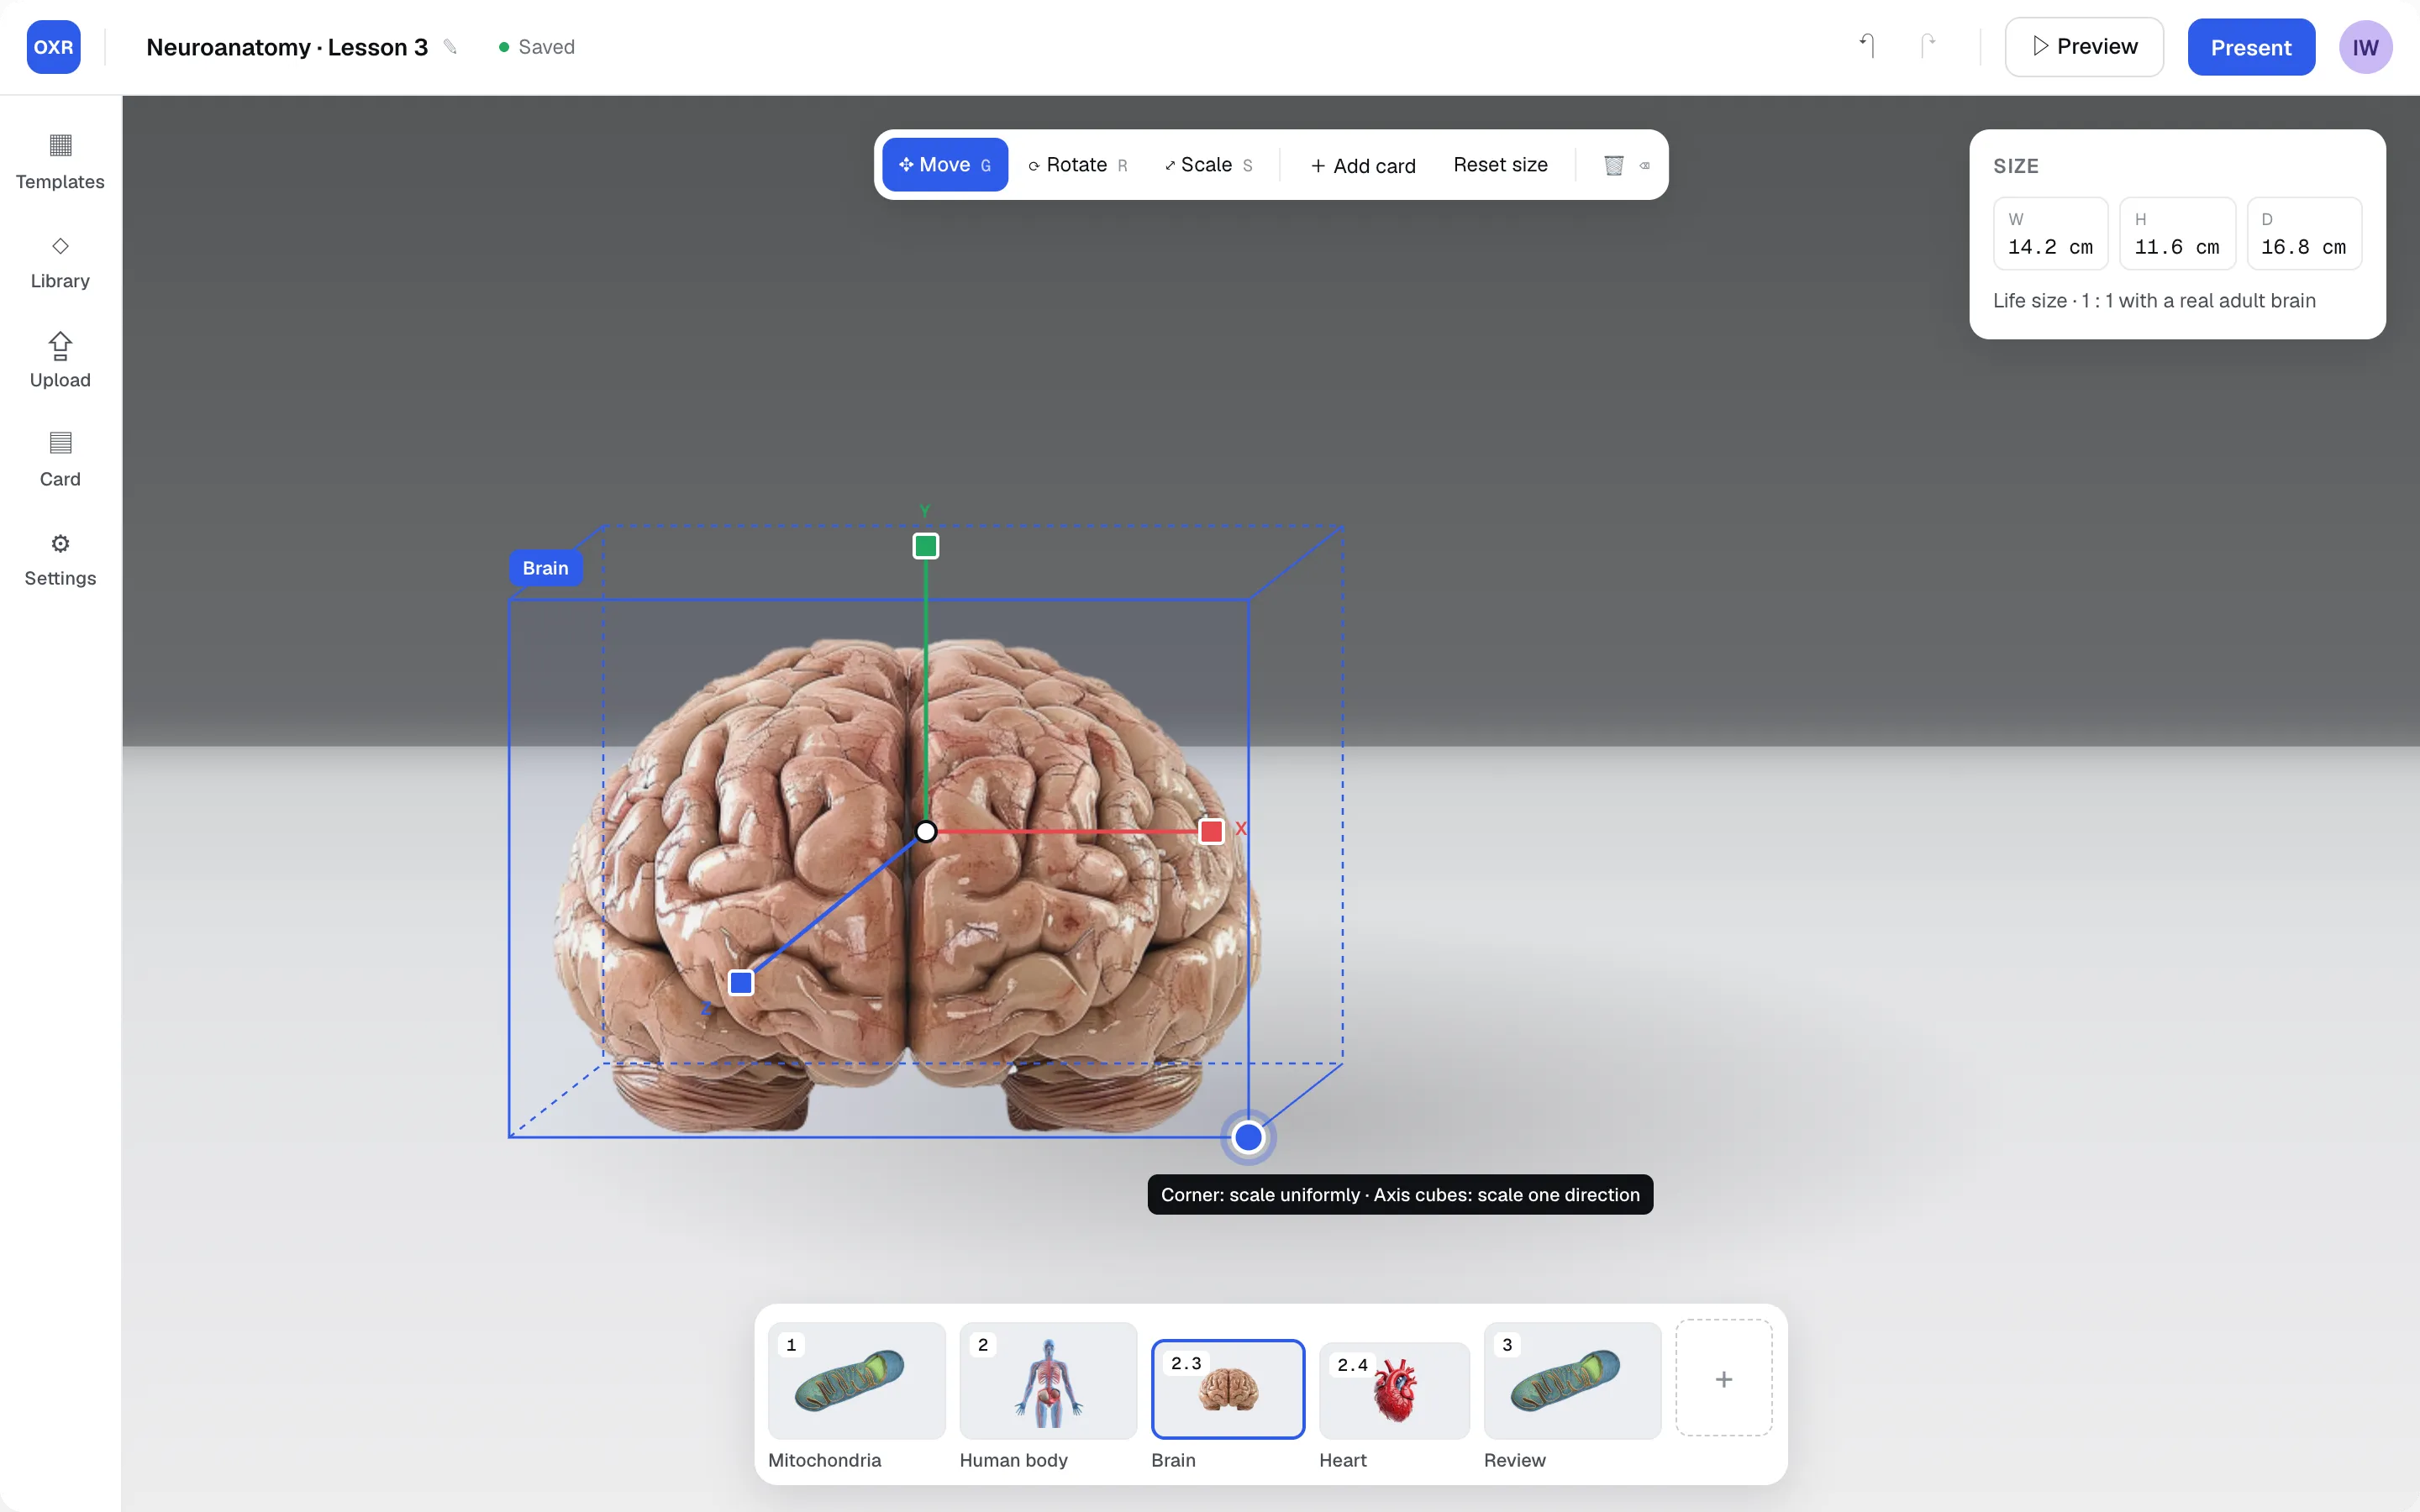Select the Move tool
The image size is (2420, 1512).
(945, 165)
